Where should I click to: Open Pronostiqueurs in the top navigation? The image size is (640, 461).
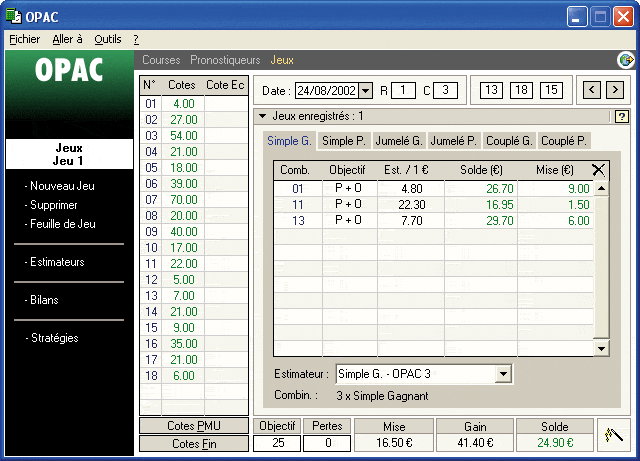pyautogui.click(x=226, y=60)
